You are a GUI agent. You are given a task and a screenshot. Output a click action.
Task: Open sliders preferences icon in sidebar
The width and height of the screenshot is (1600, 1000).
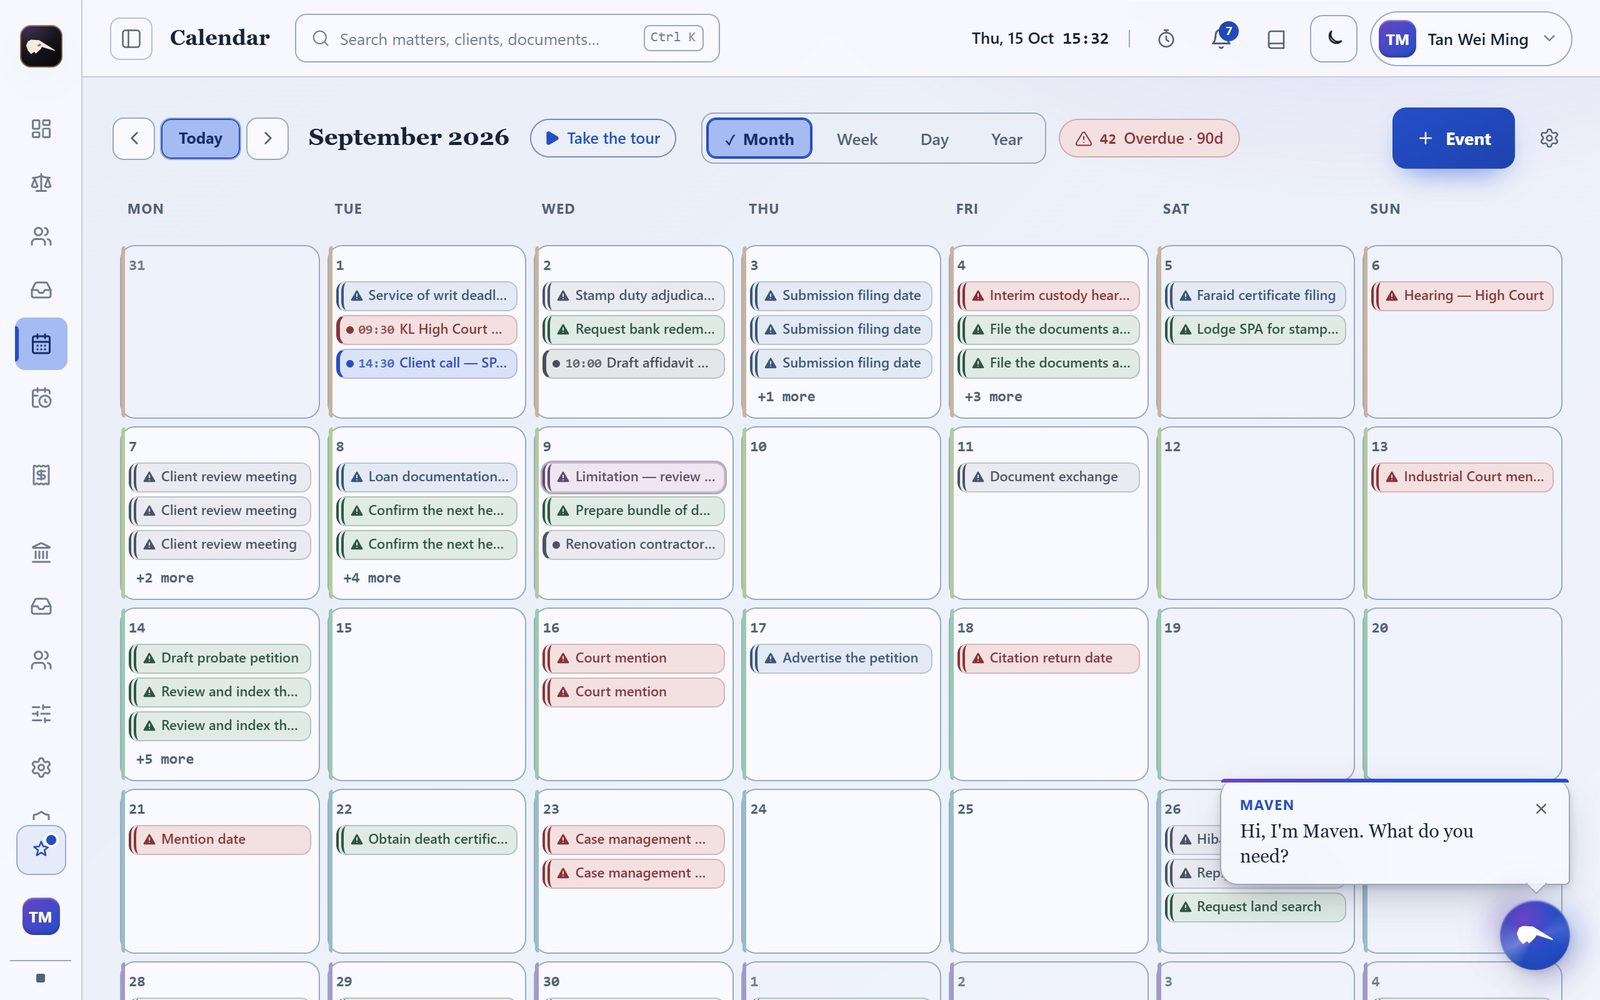[41, 714]
